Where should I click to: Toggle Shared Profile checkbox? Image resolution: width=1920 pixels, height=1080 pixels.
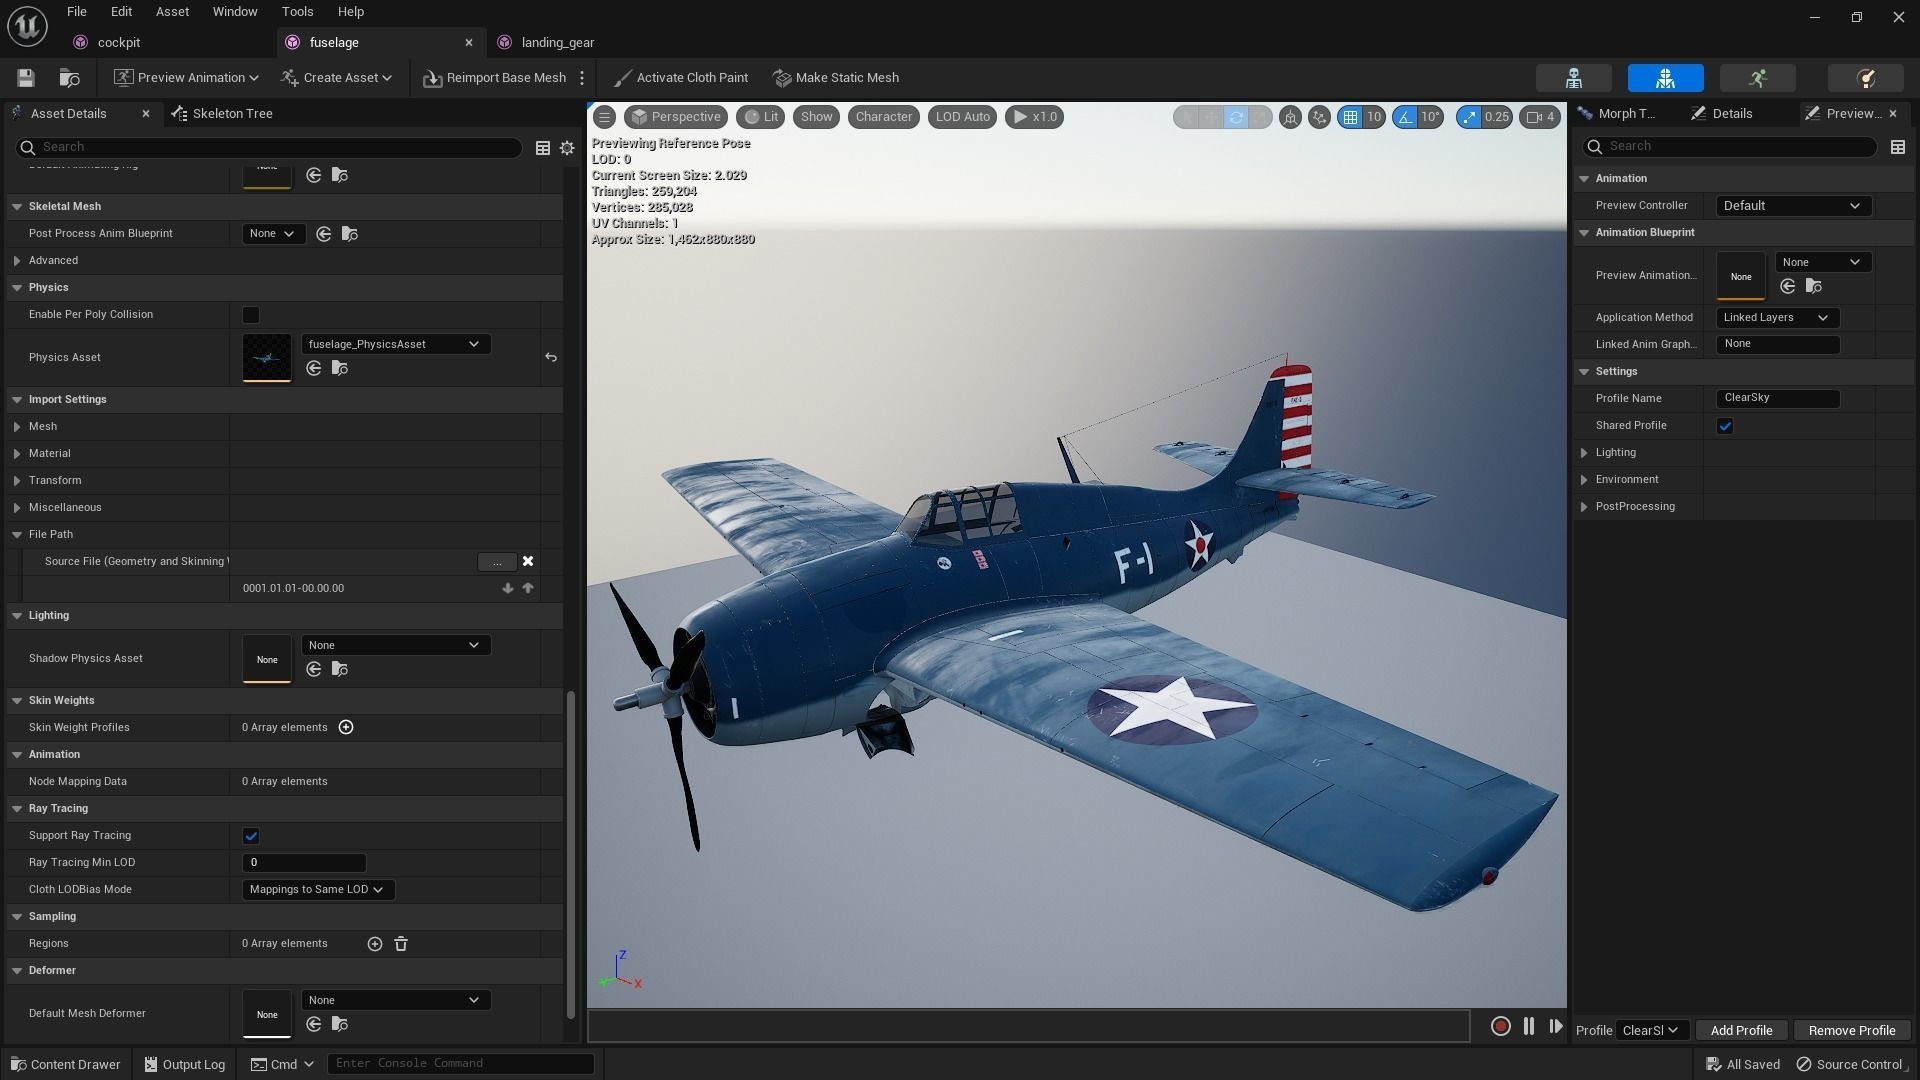coord(1725,426)
